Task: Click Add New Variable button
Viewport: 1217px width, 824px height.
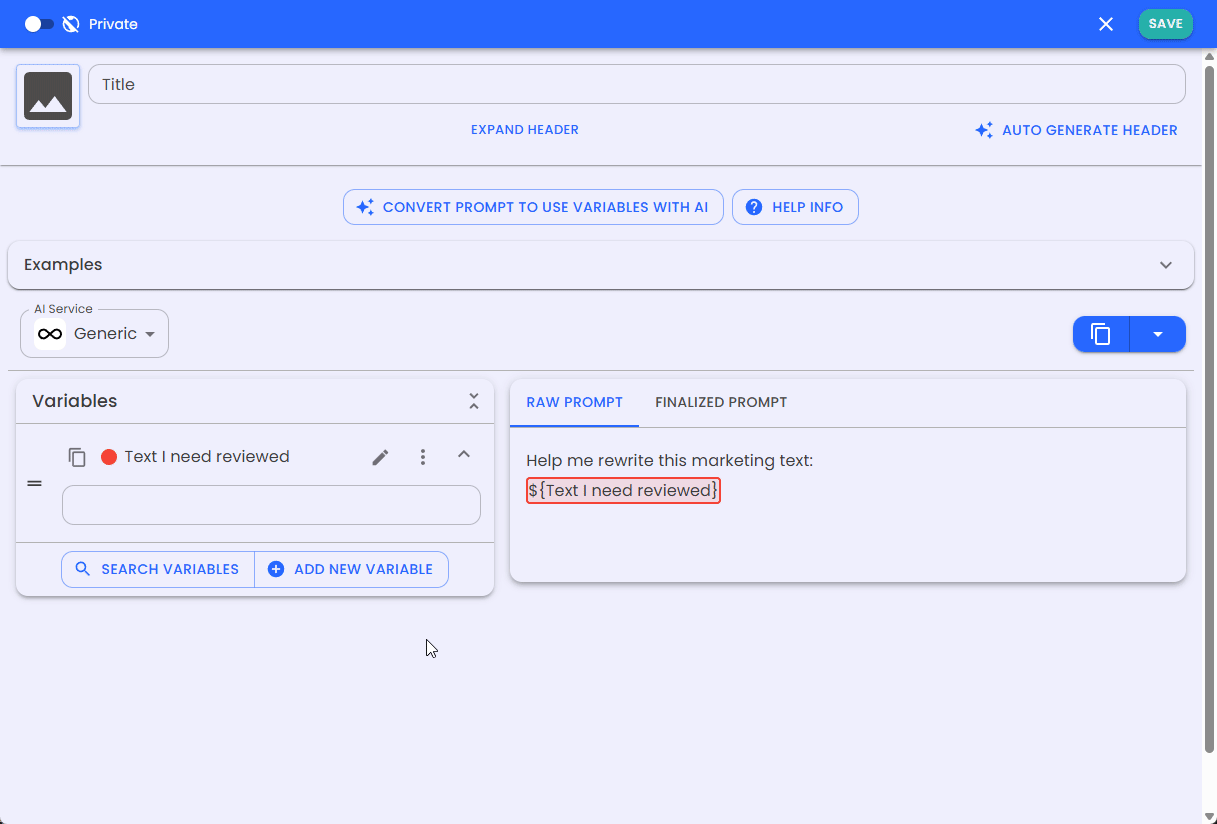Action: (x=351, y=569)
